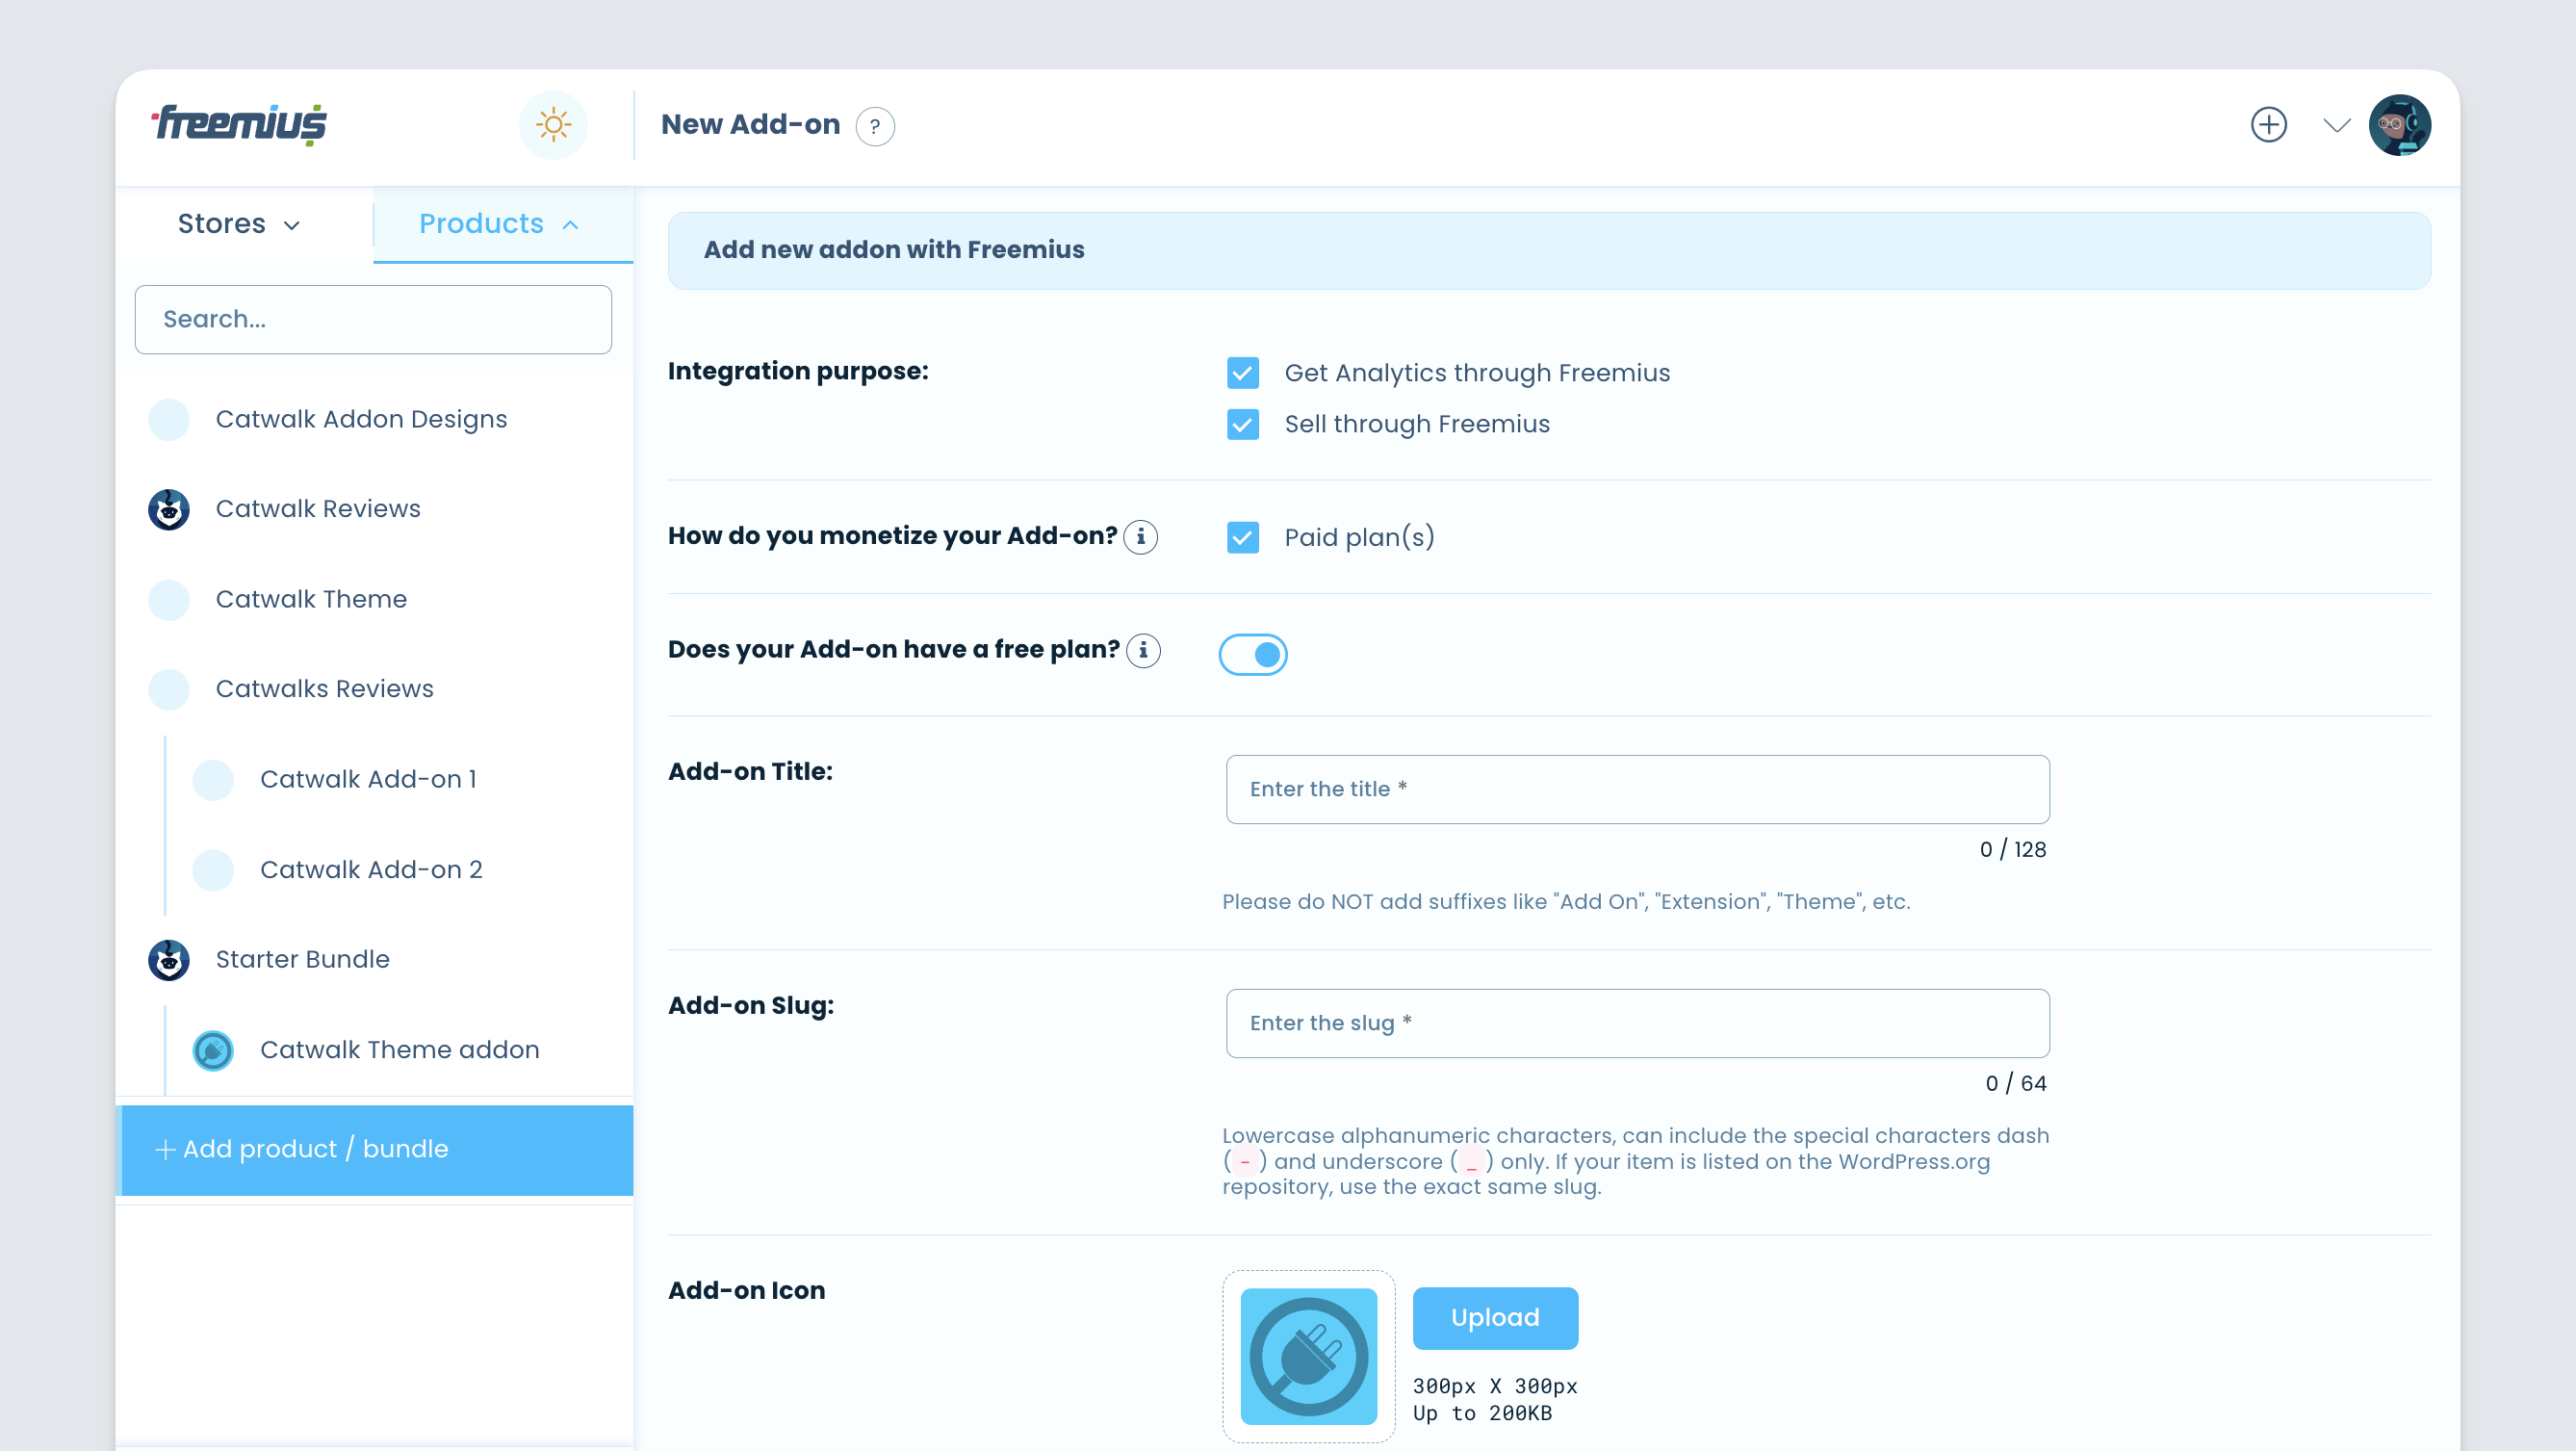This screenshot has width=2576, height=1451.
Task: Click the Catwalk Theme placeholder icon
Action: (169, 599)
